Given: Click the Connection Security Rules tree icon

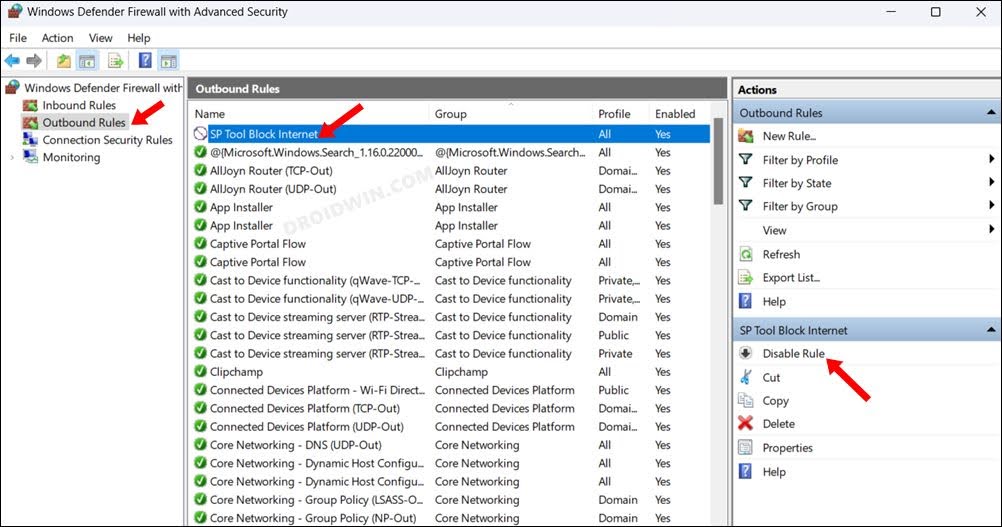Looking at the screenshot, I should coord(30,139).
